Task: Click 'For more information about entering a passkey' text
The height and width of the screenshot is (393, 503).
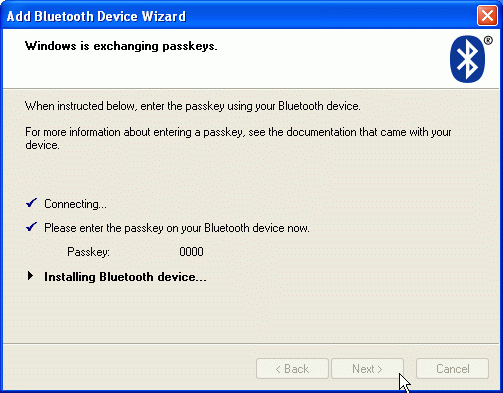Action: (238, 138)
